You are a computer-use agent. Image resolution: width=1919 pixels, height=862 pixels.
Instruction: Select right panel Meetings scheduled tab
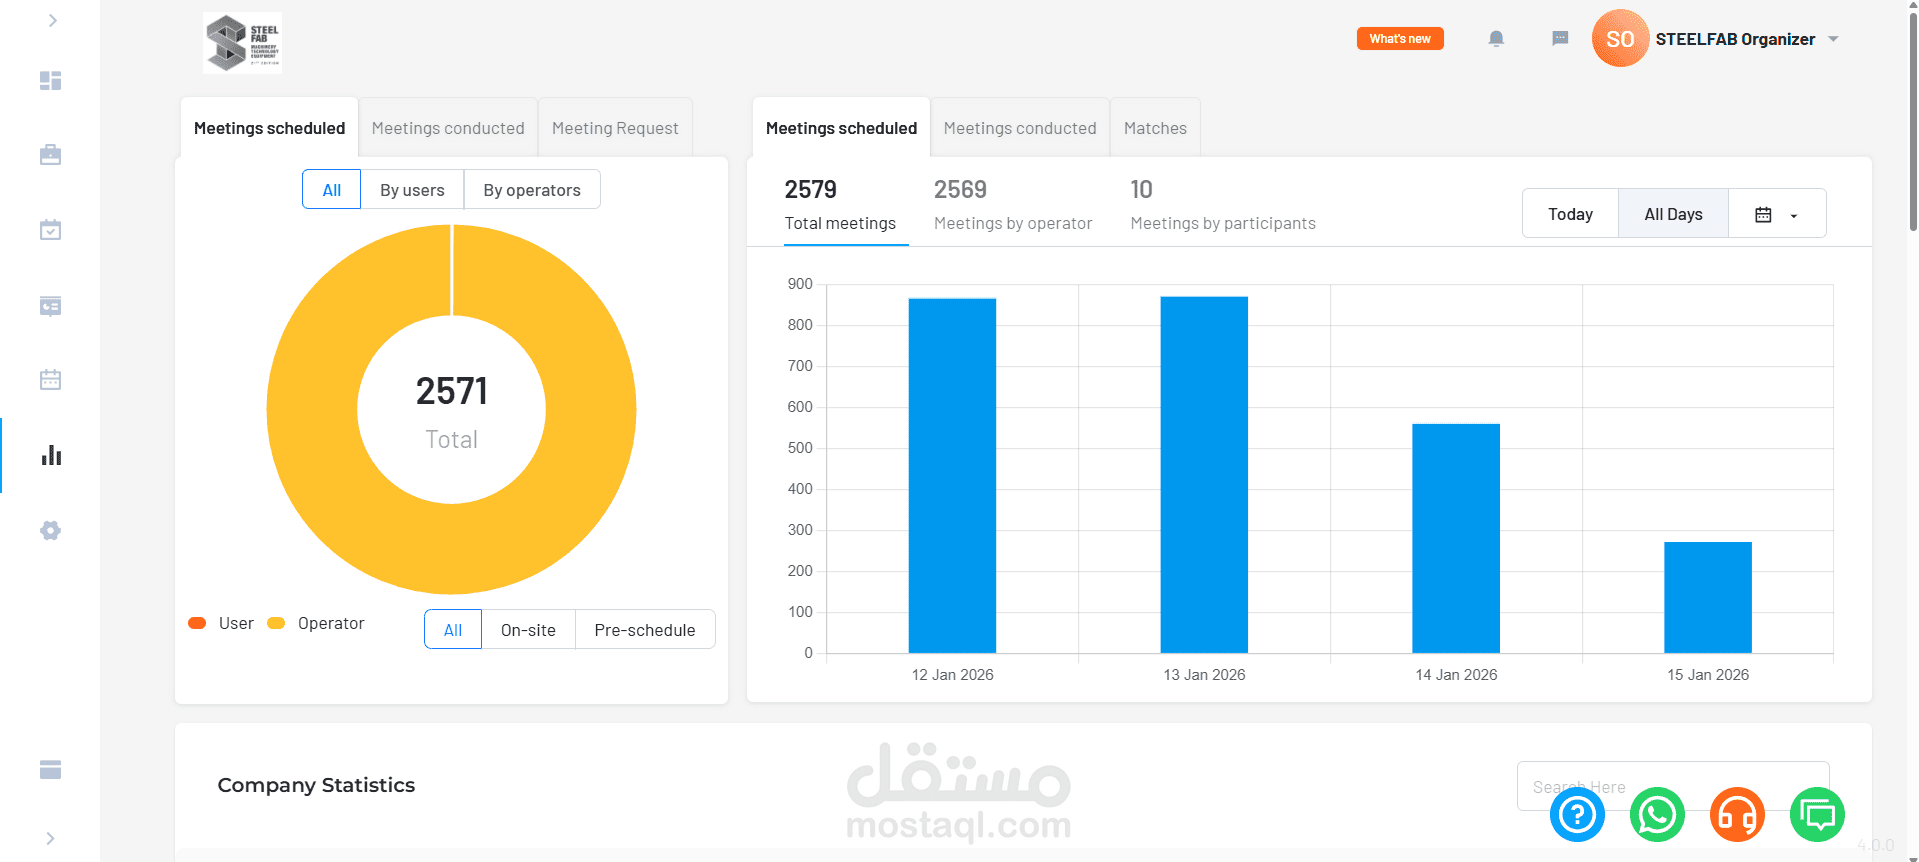841,128
